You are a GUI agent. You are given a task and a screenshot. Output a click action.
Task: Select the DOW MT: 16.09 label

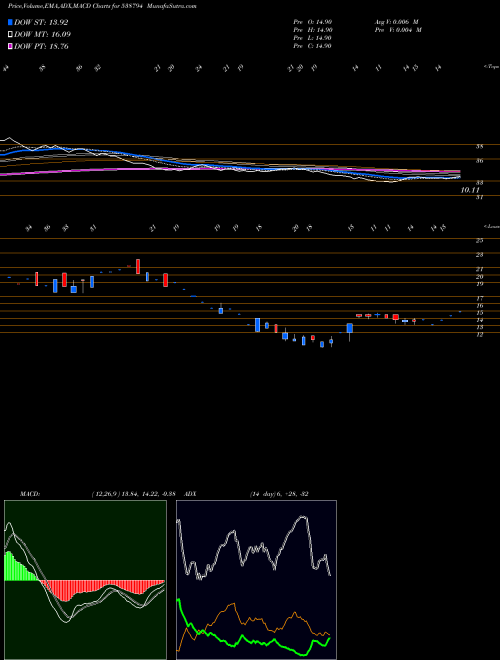[x=43, y=35]
